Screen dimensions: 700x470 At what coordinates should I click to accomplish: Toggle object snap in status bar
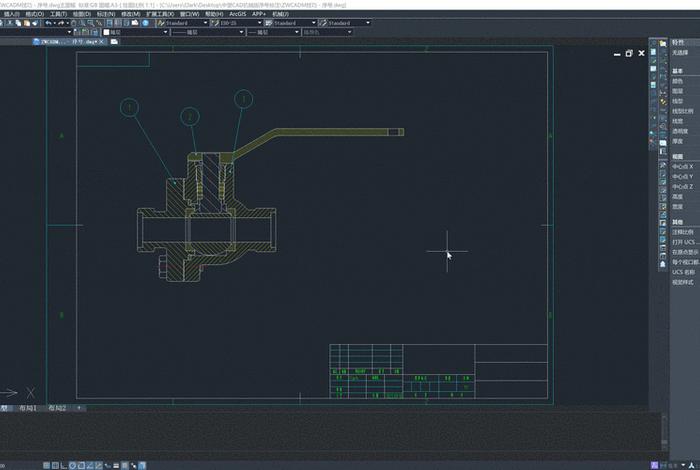click(x=81, y=466)
